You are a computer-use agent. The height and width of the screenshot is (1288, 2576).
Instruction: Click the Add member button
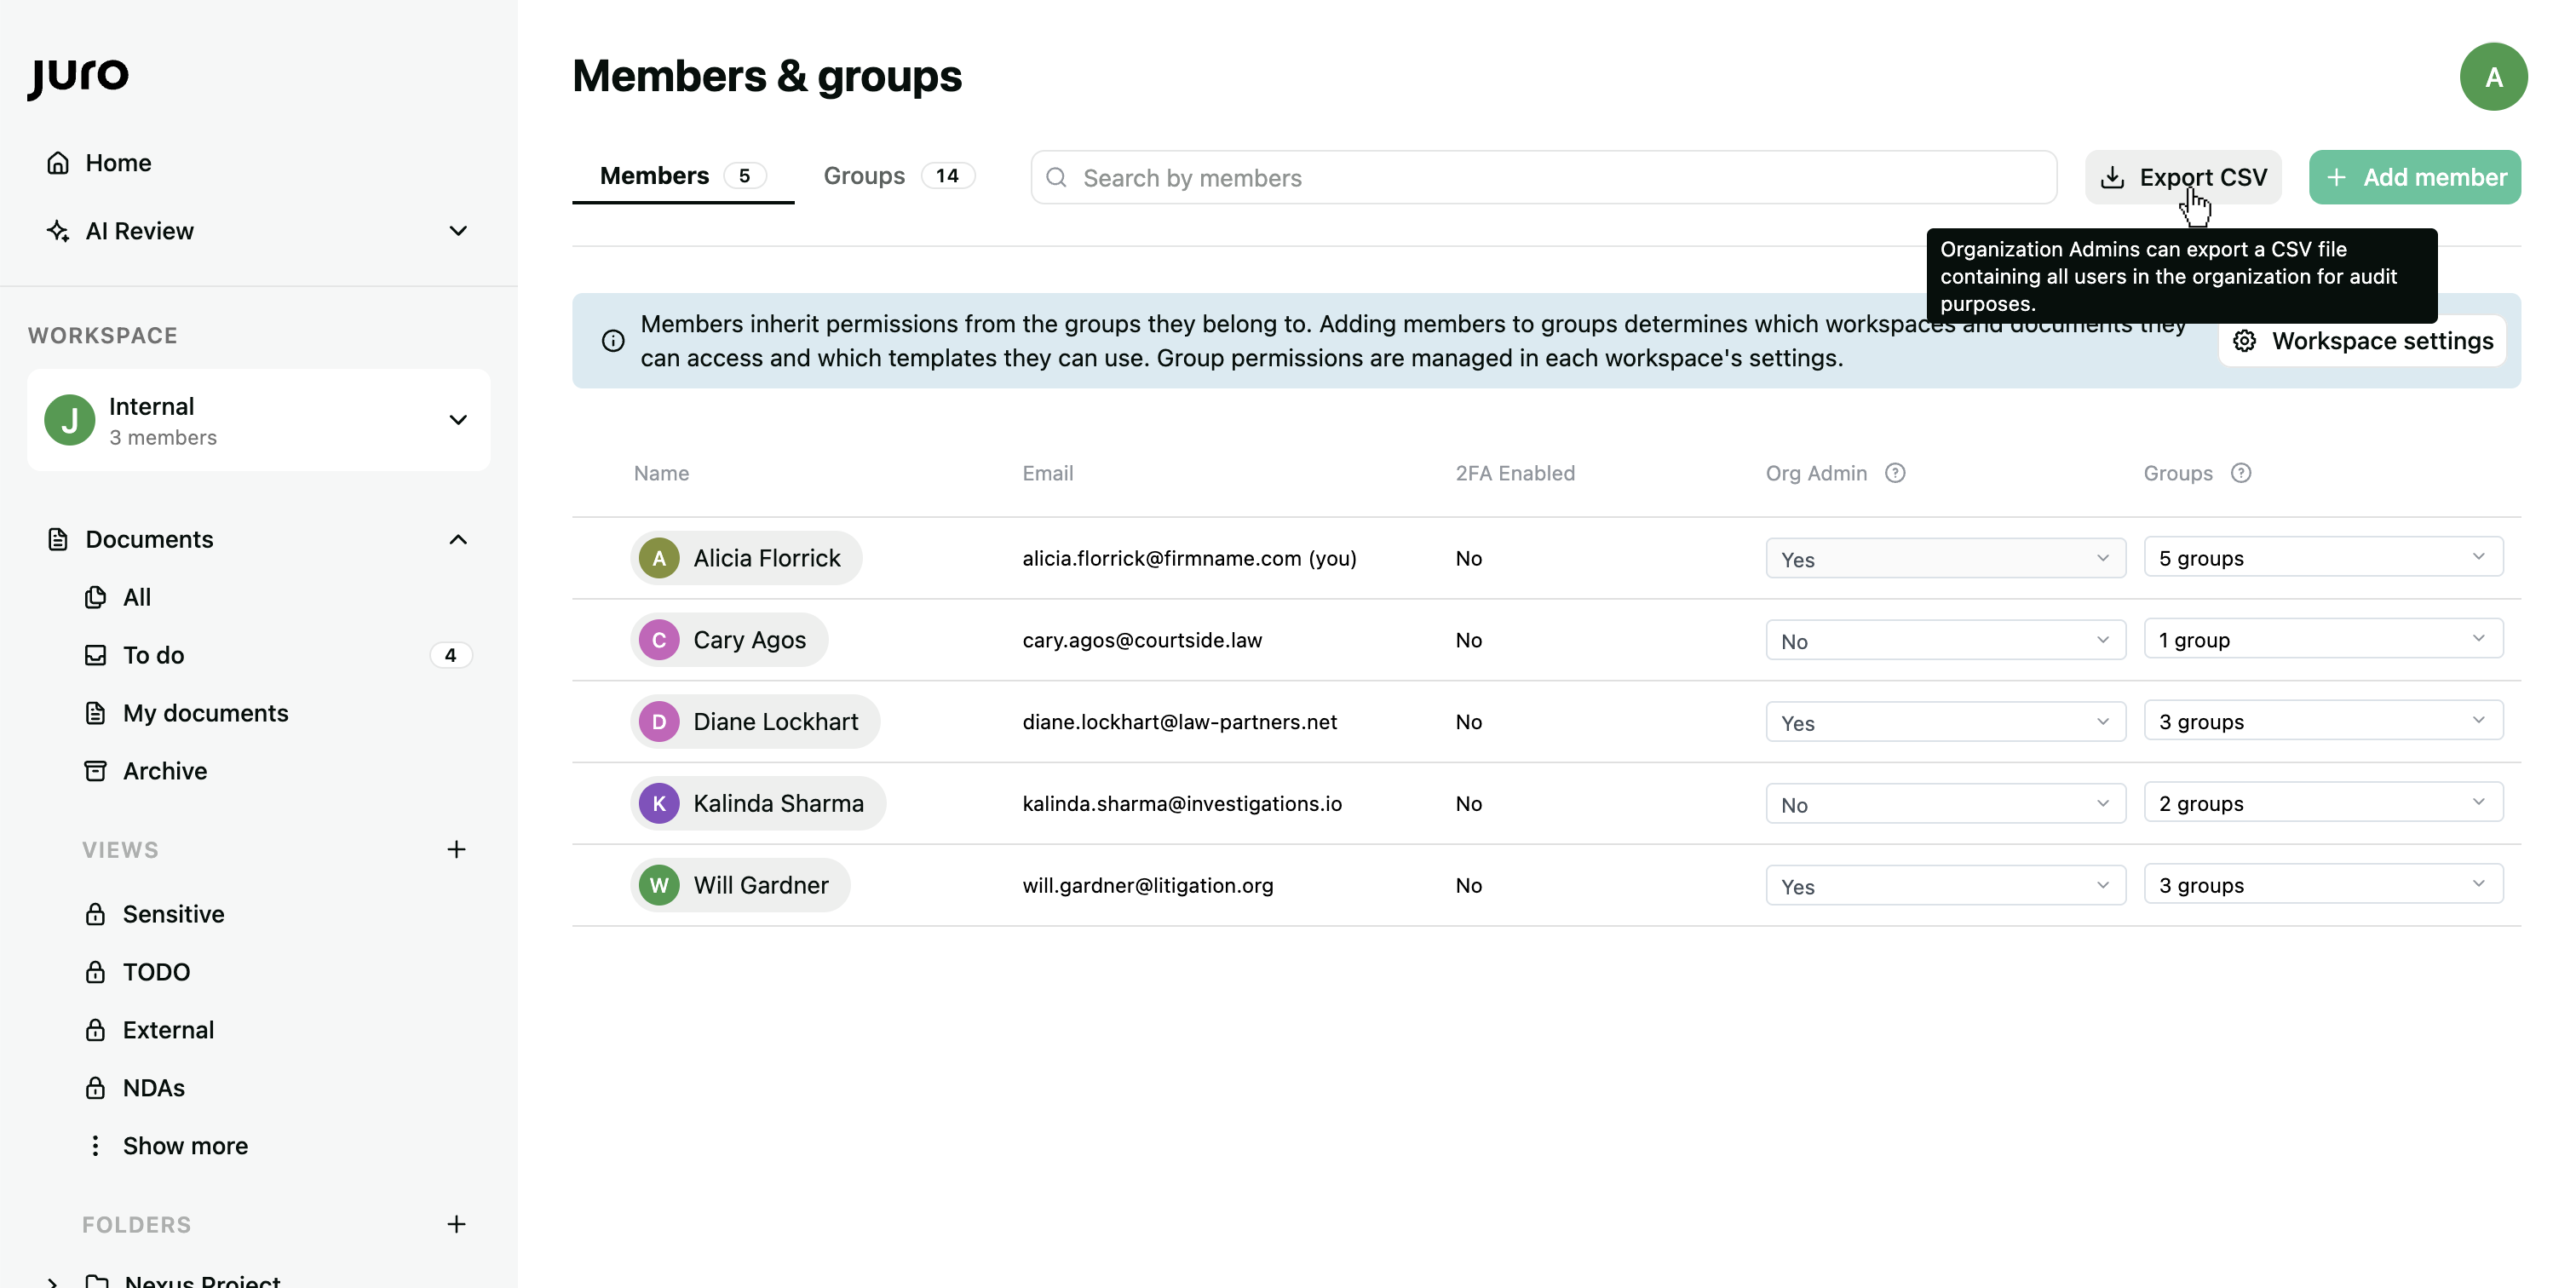tap(2414, 177)
